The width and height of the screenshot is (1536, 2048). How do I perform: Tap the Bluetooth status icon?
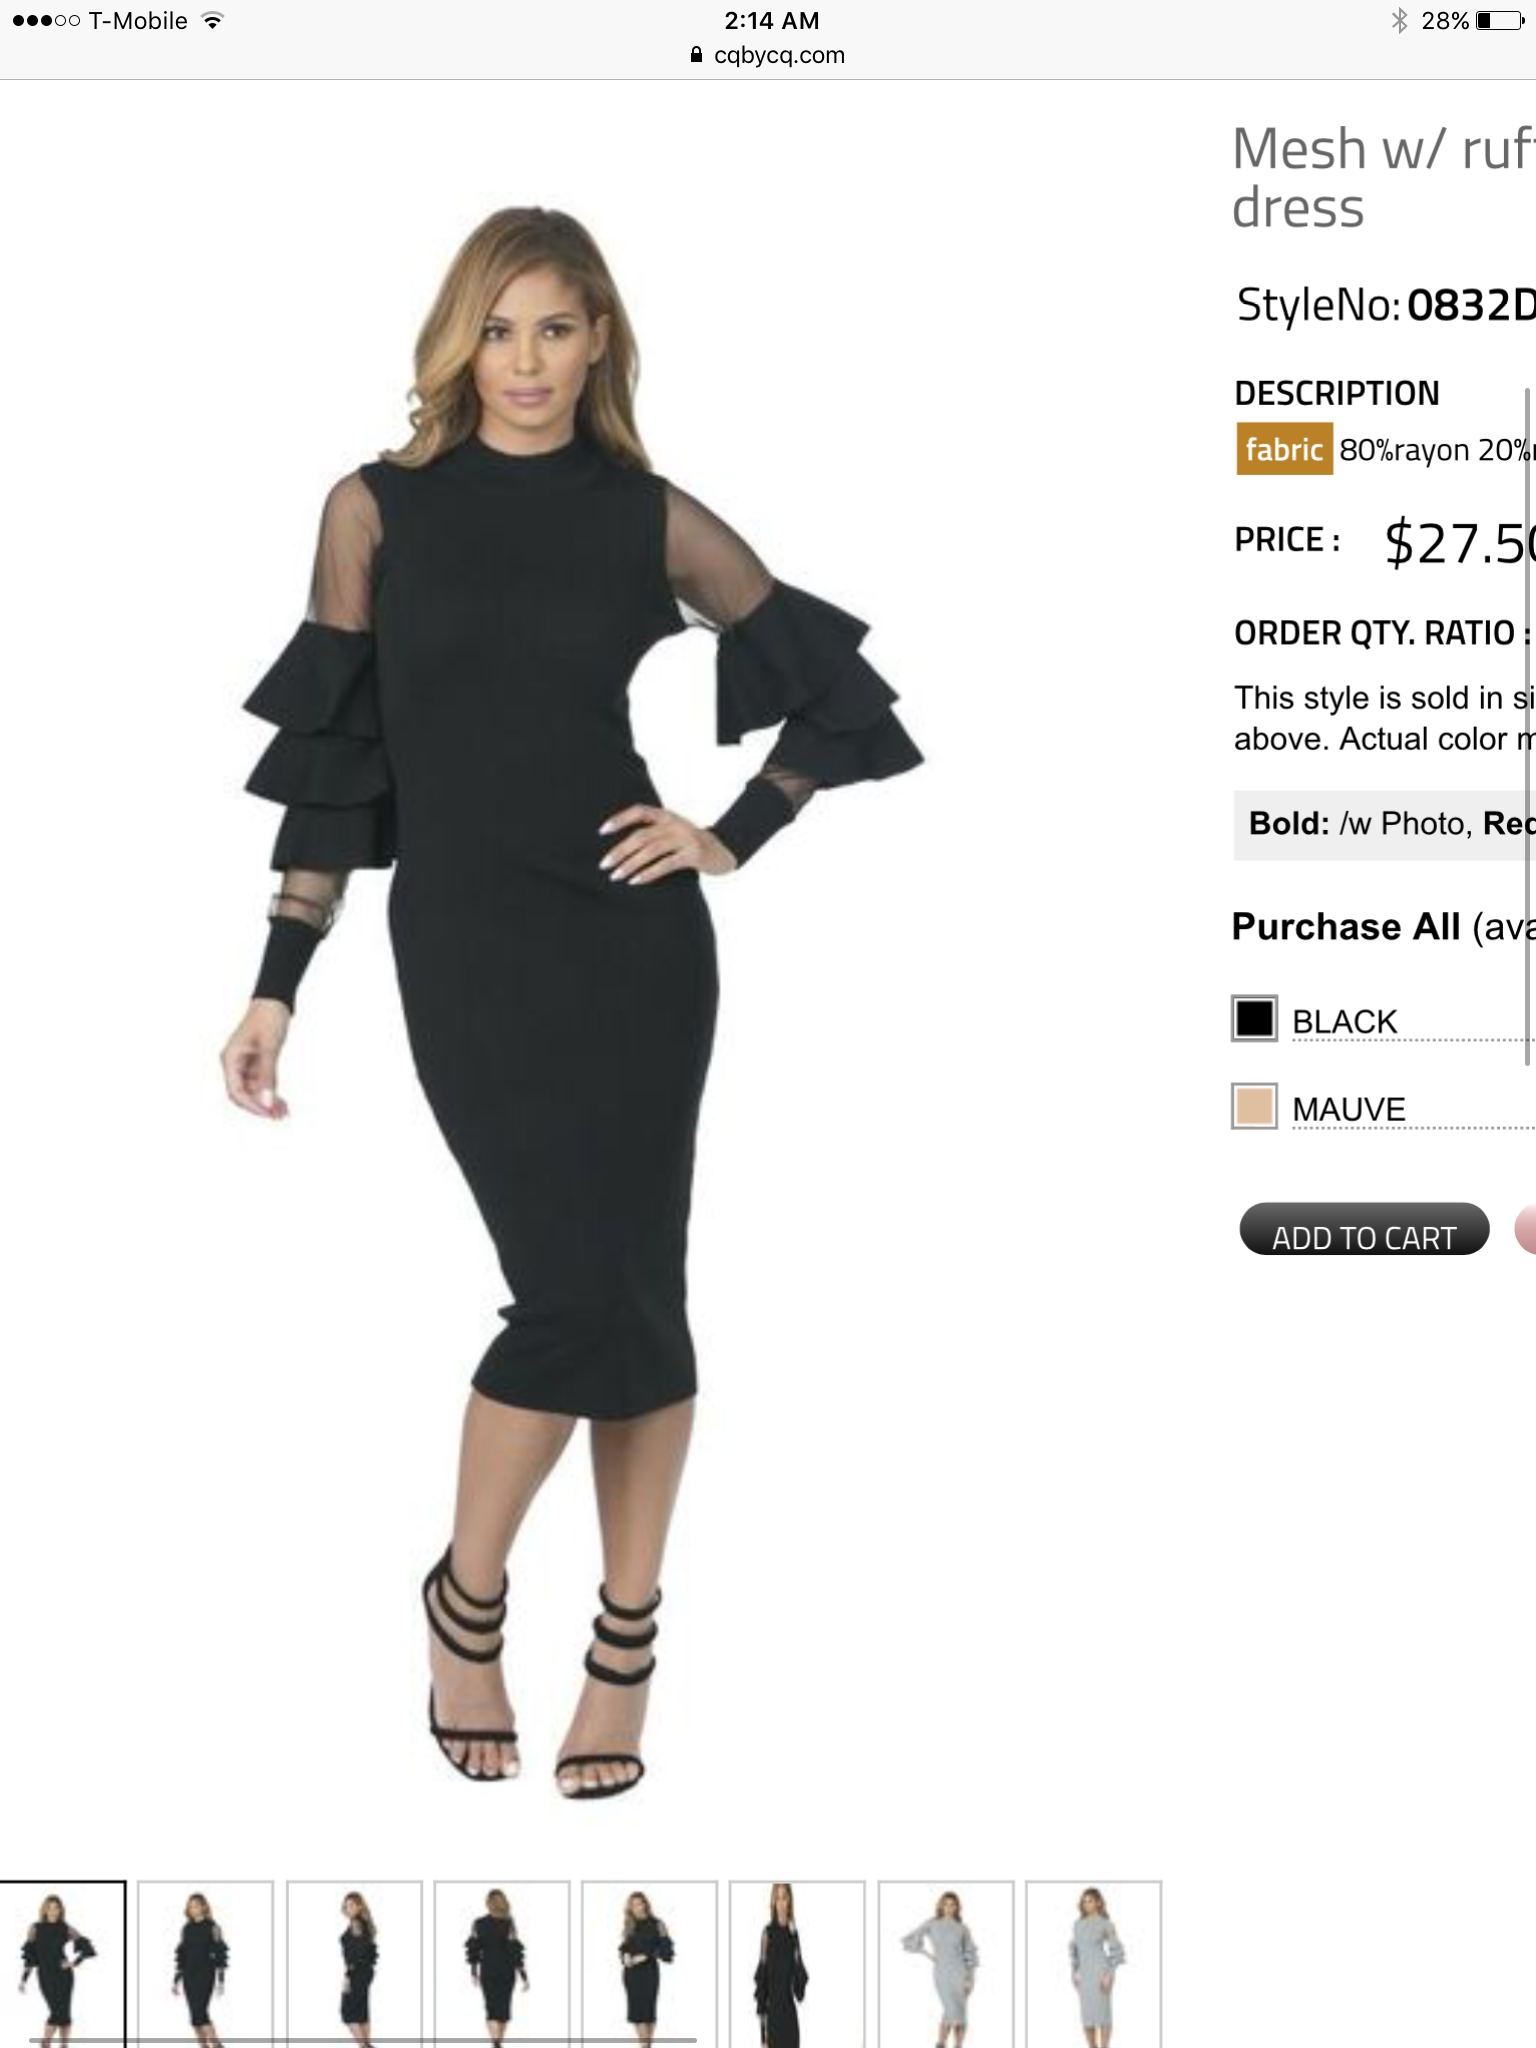coord(1399,20)
